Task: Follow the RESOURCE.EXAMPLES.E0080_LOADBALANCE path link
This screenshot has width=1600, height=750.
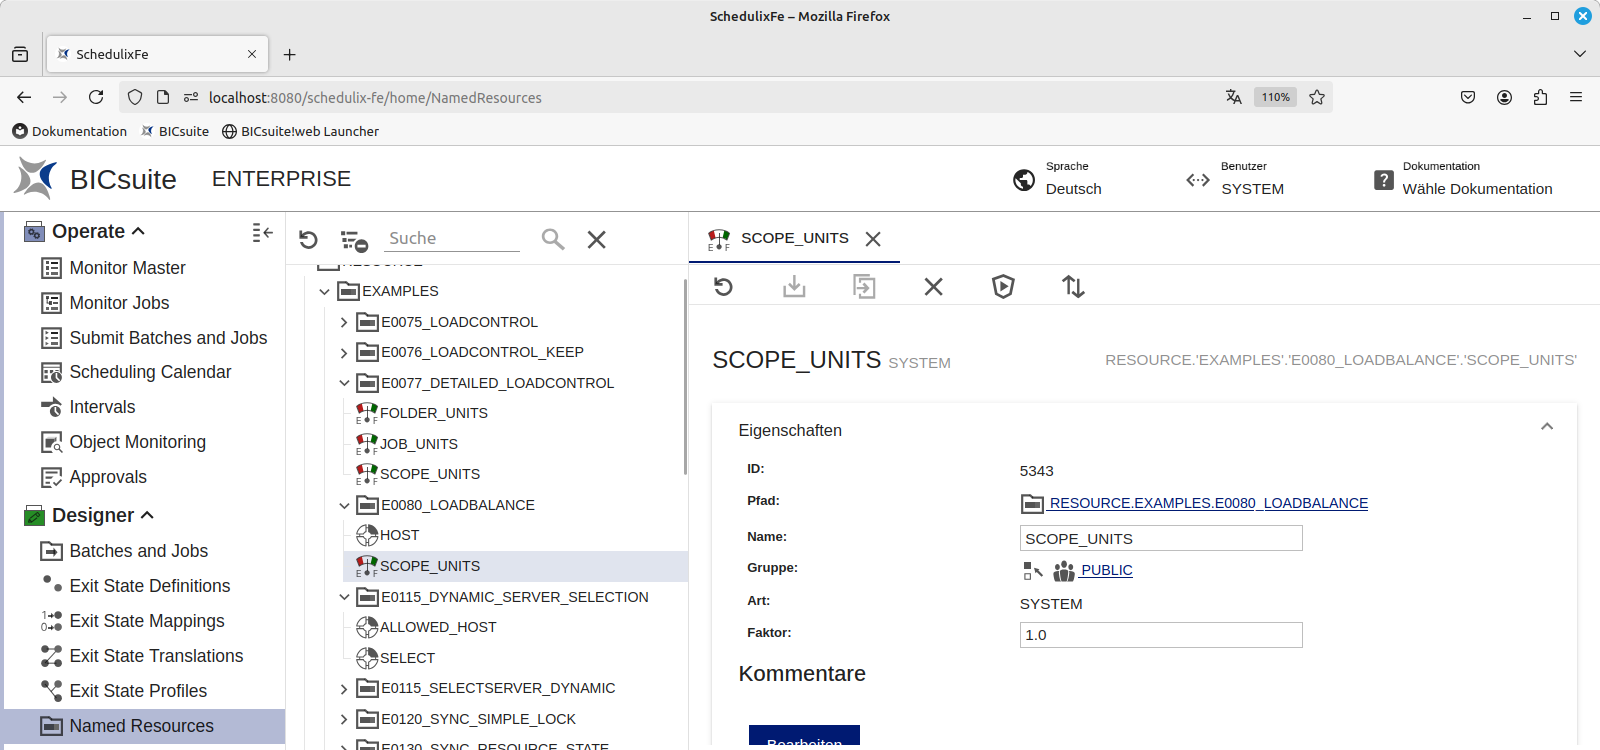Action: pyautogui.click(x=1208, y=503)
